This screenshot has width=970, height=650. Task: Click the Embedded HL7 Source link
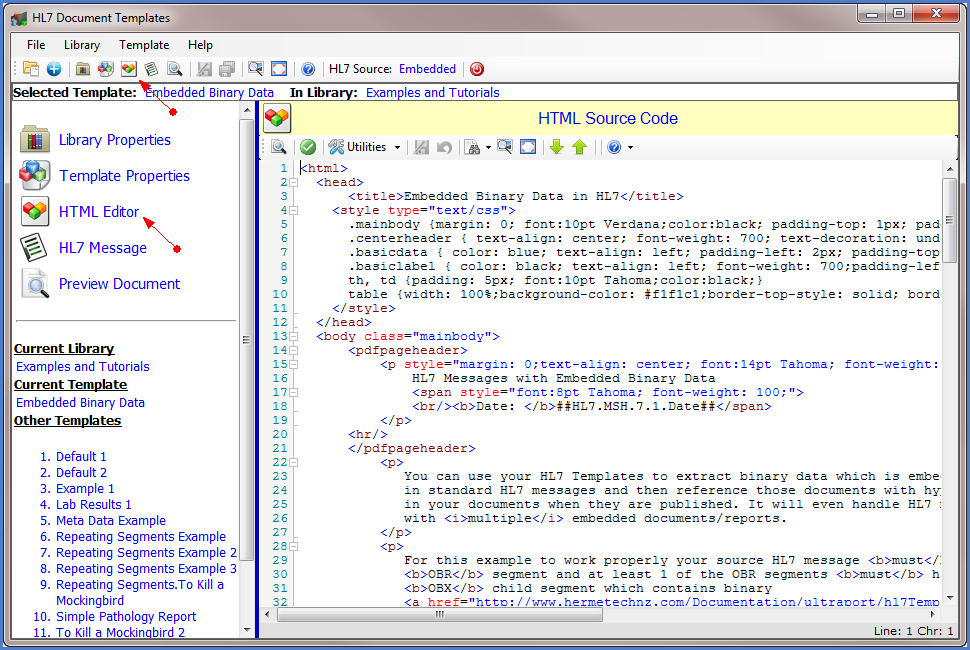click(x=427, y=69)
